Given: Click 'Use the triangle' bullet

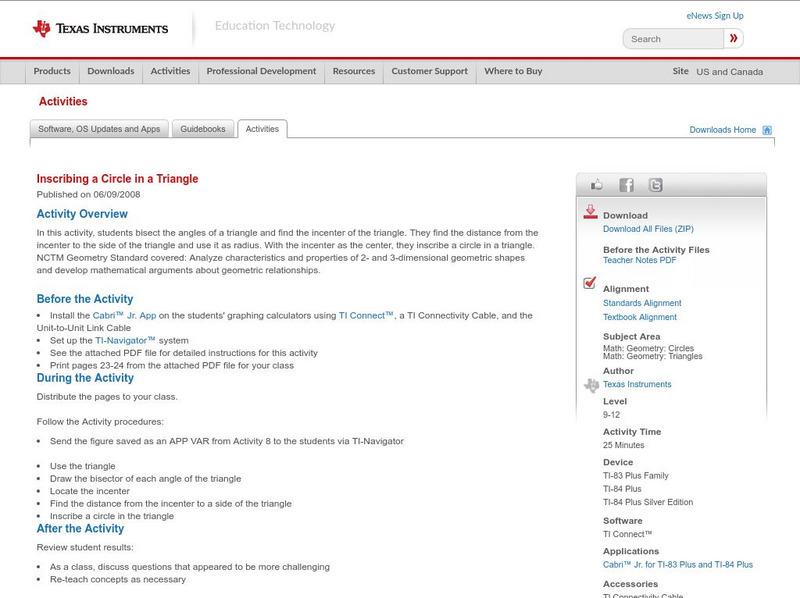Looking at the screenshot, I should pos(83,466).
